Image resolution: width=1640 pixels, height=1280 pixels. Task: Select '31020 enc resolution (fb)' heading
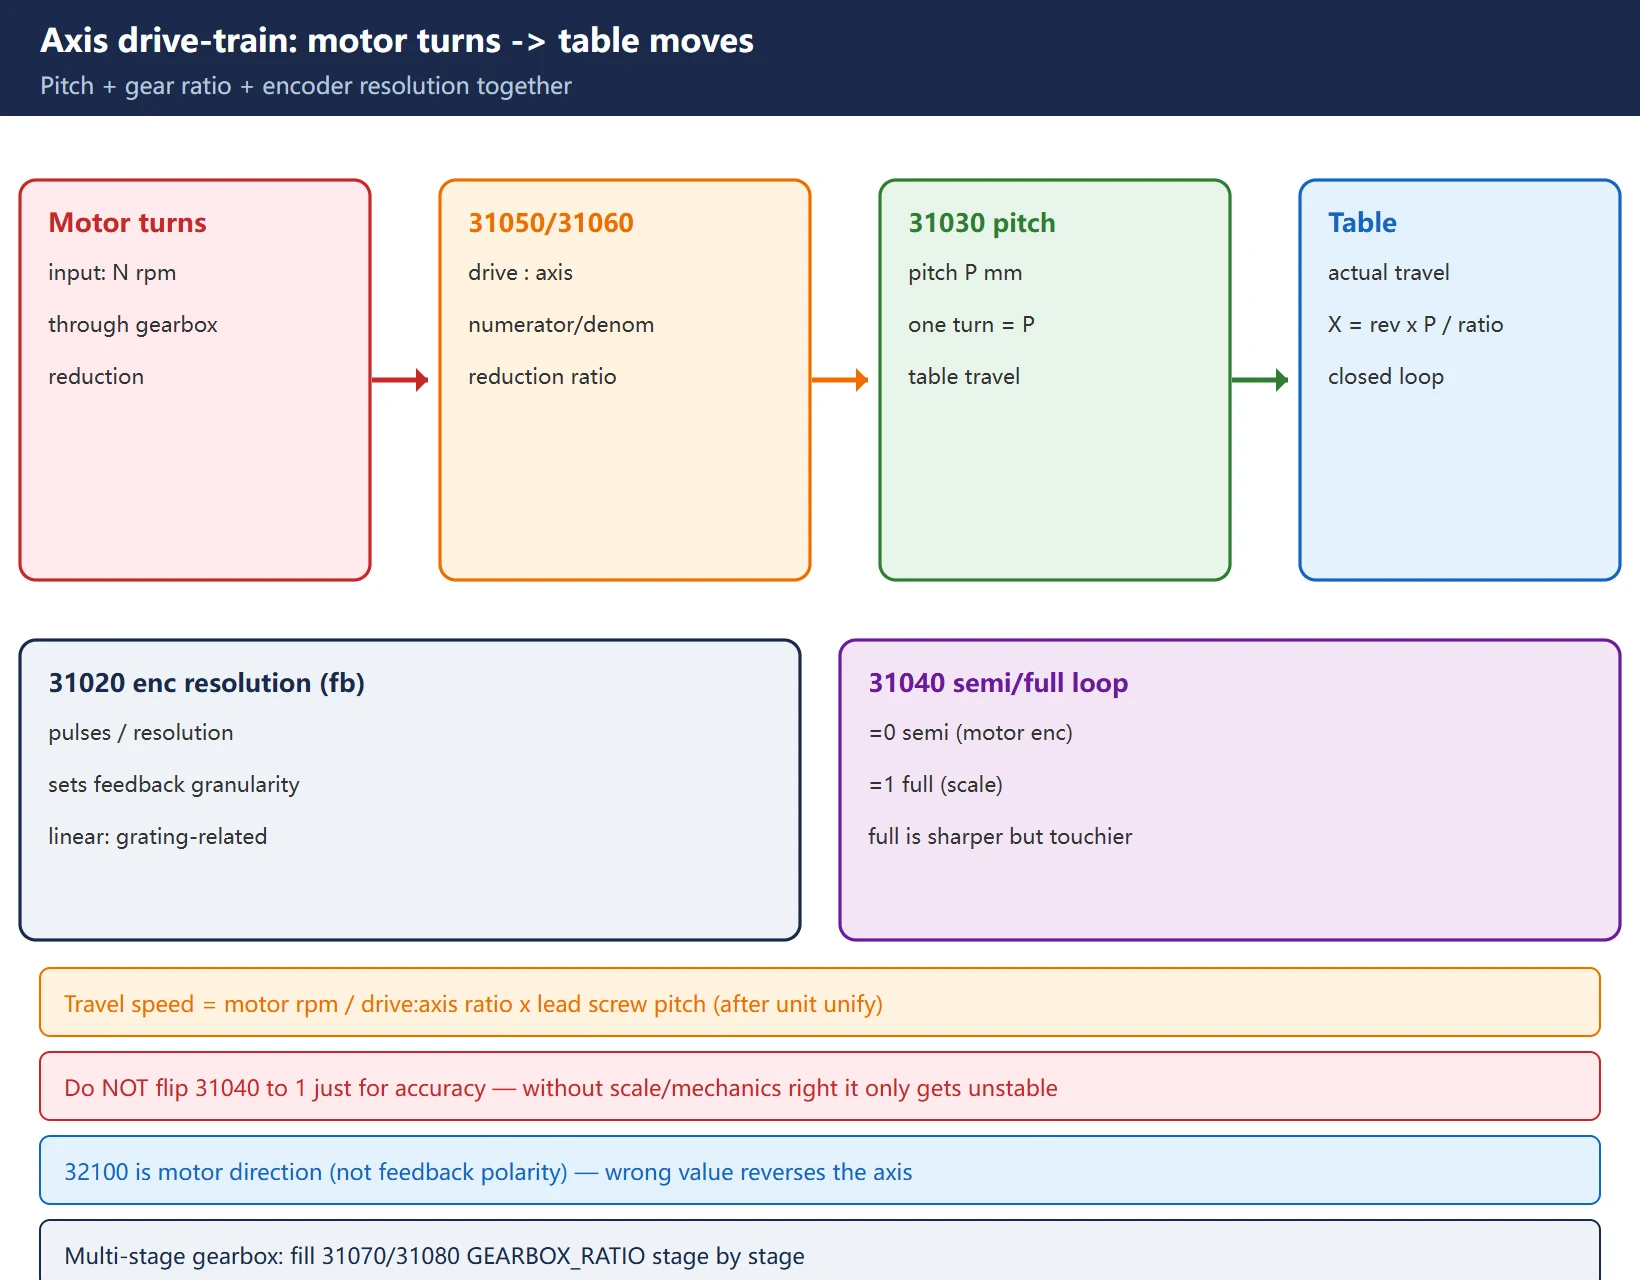[x=206, y=682]
